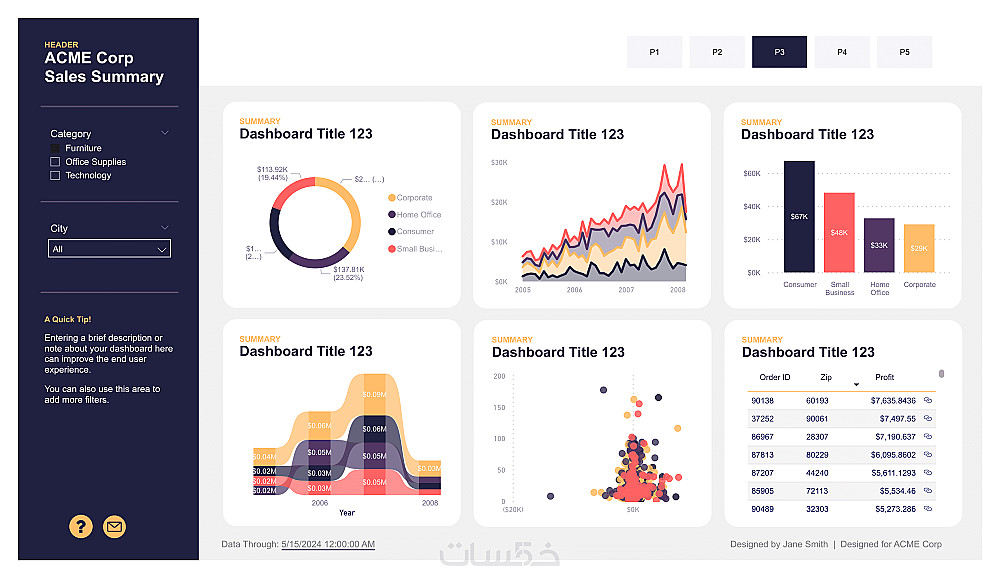
Task: Select profit cell $7,190.637
Action: tap(895, 437)
